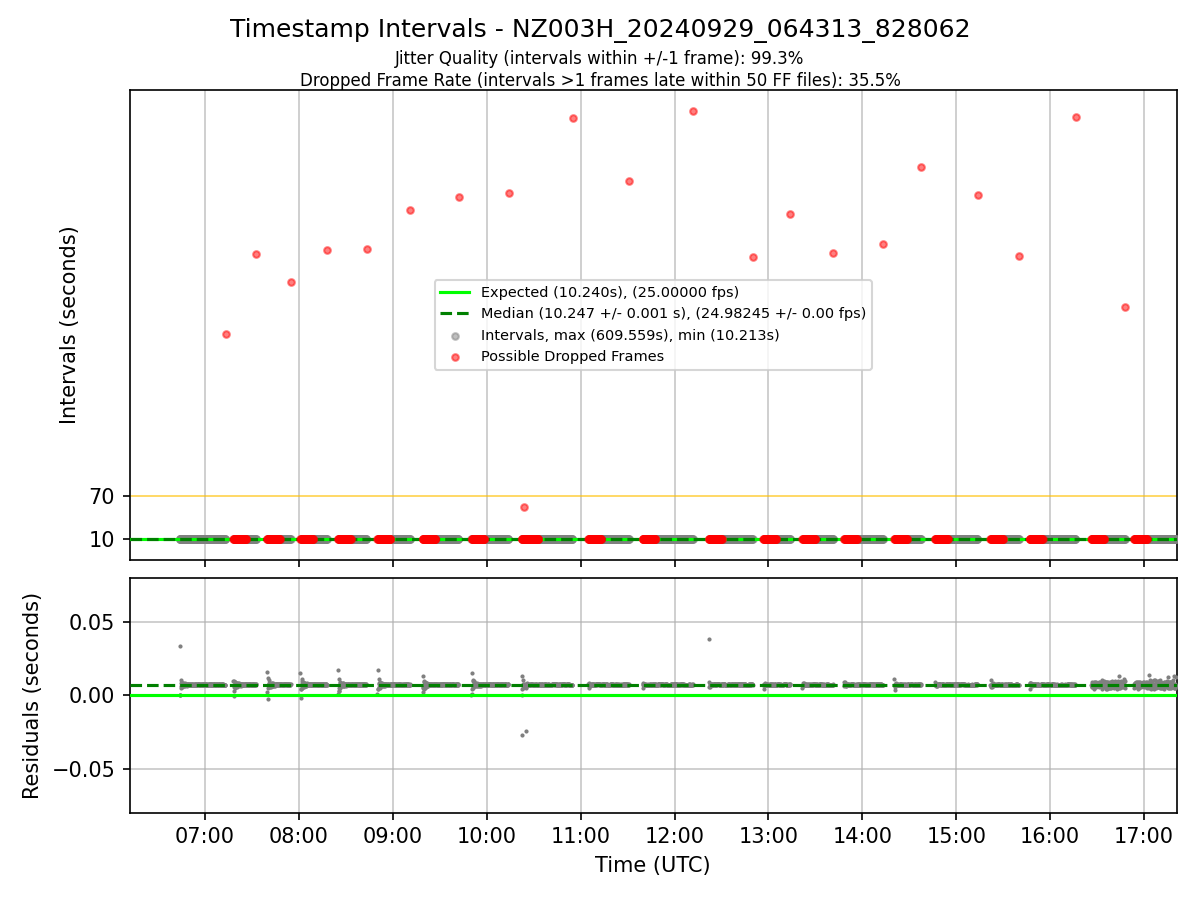Image resolution: width=1200 pixels, height=900 pixels.
Task: Click the Intervals (seconds) y-axis label
Action: coord(69,325)
